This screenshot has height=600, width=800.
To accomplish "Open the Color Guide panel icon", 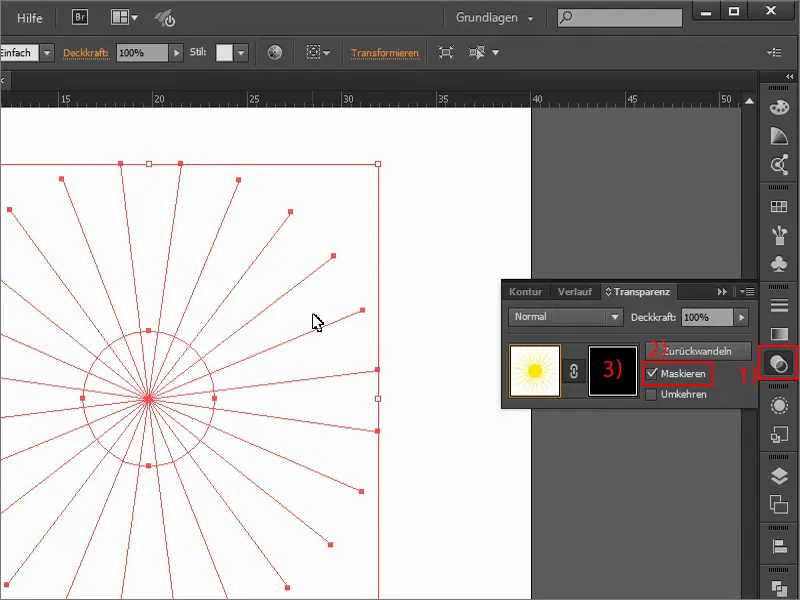I will click(779, 136).
